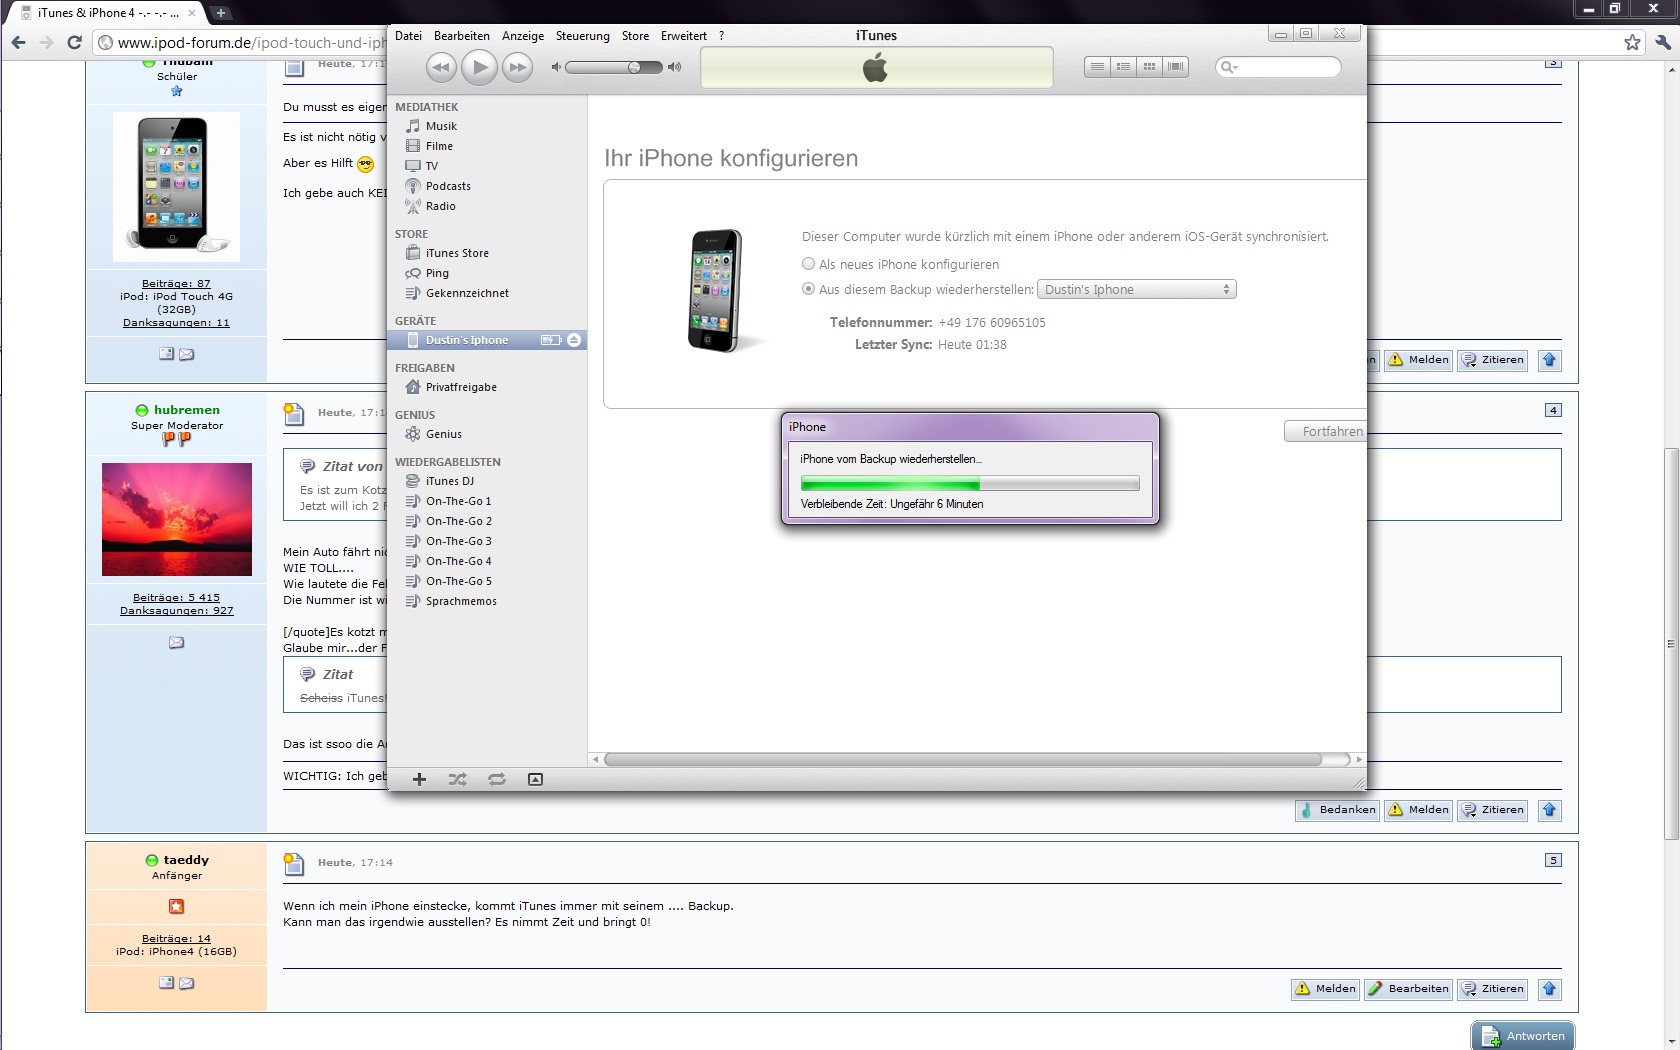1680x1050 pixels.
Task: Click the iTunes horizontal scrollbar
Action: [x=962, y=759]
